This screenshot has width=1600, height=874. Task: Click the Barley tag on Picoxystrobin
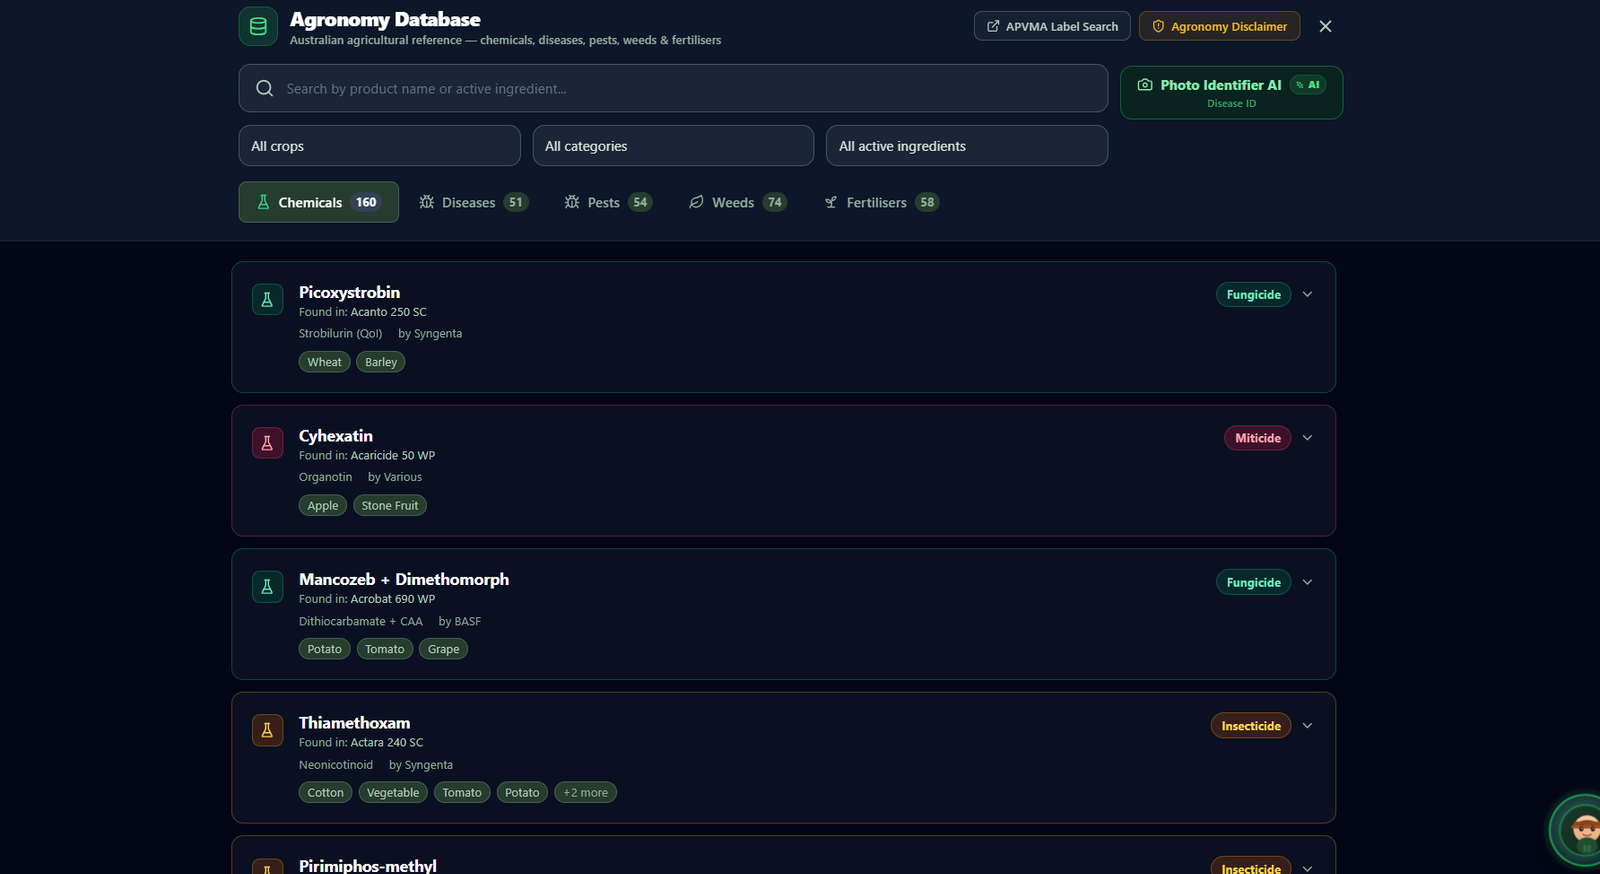point(381,362)
